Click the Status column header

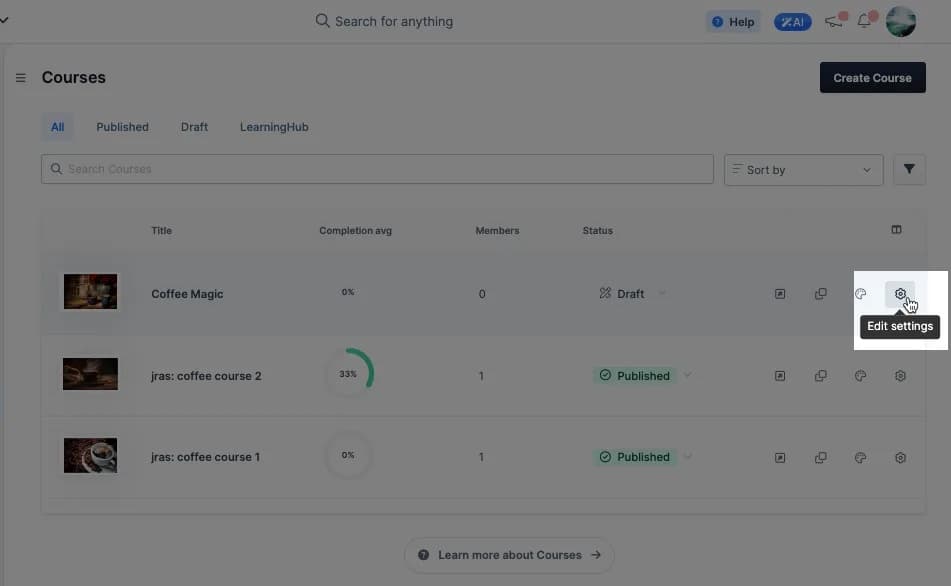coord(597,231)
